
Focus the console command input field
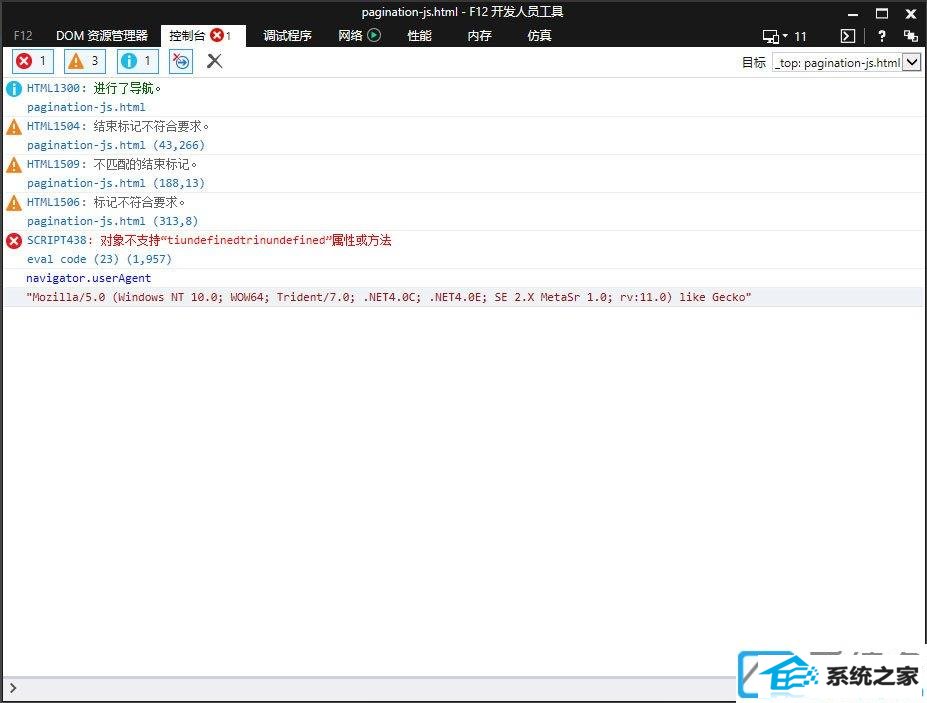378,688
